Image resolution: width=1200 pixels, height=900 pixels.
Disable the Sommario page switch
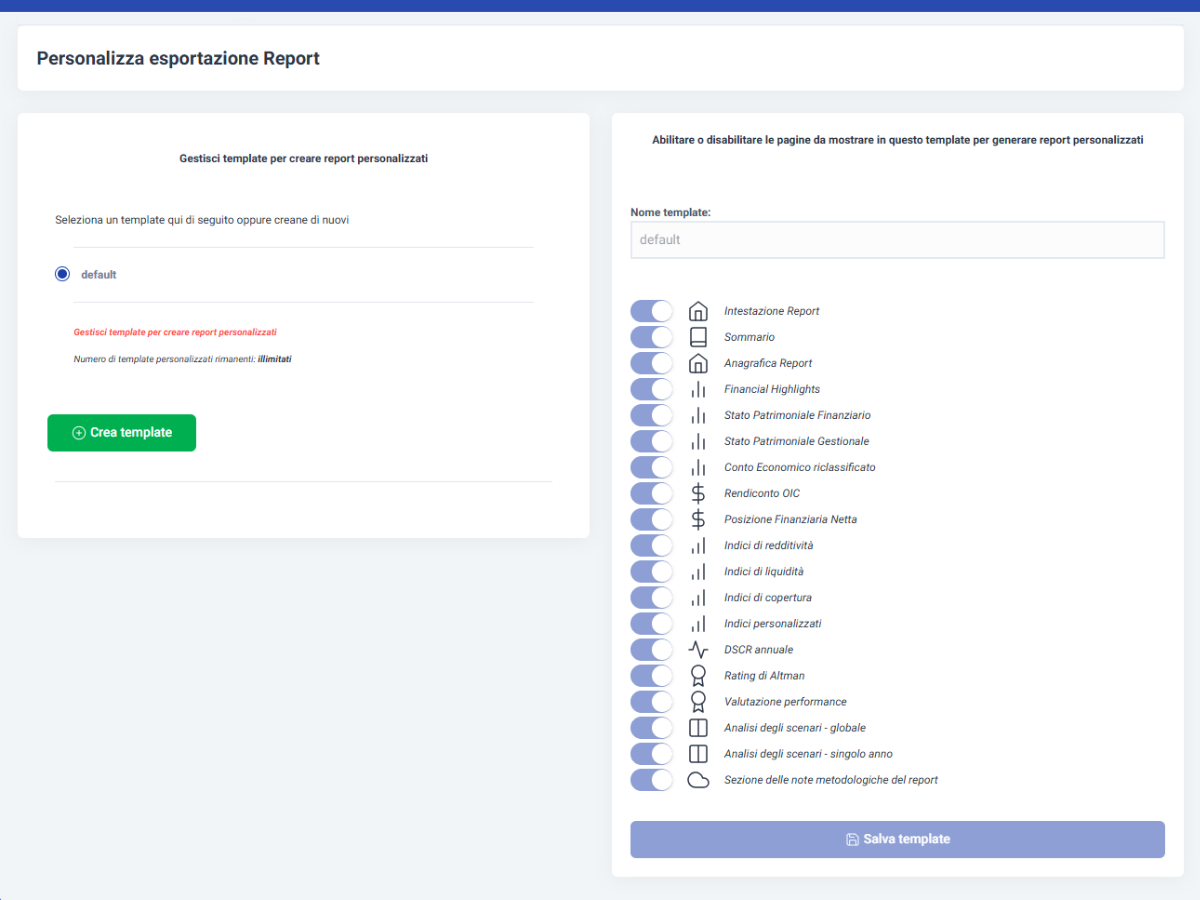coord(652,337)
